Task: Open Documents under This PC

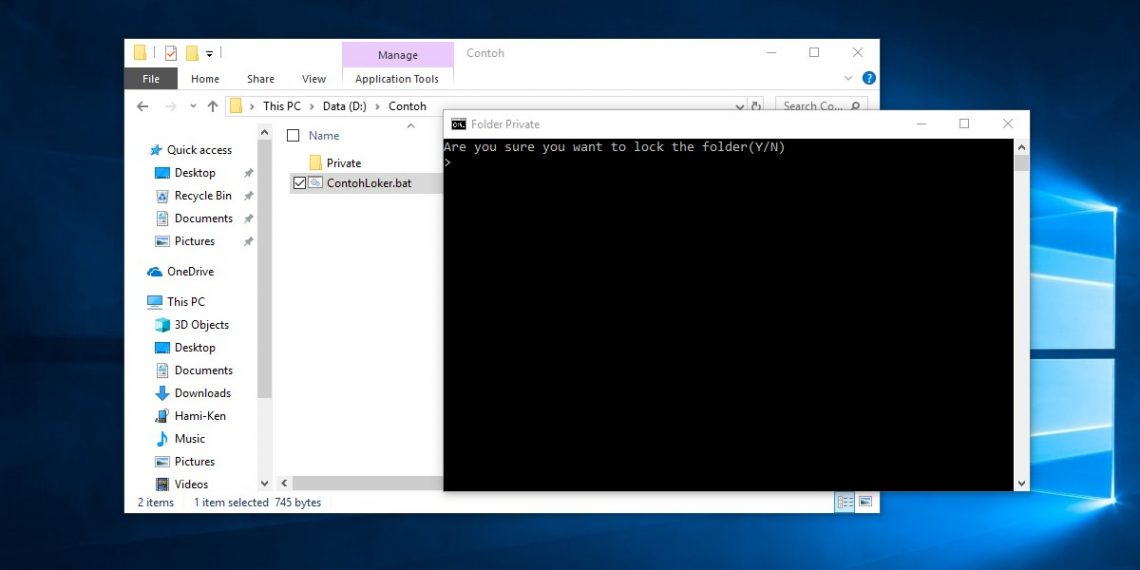Action: click(194, 370)
